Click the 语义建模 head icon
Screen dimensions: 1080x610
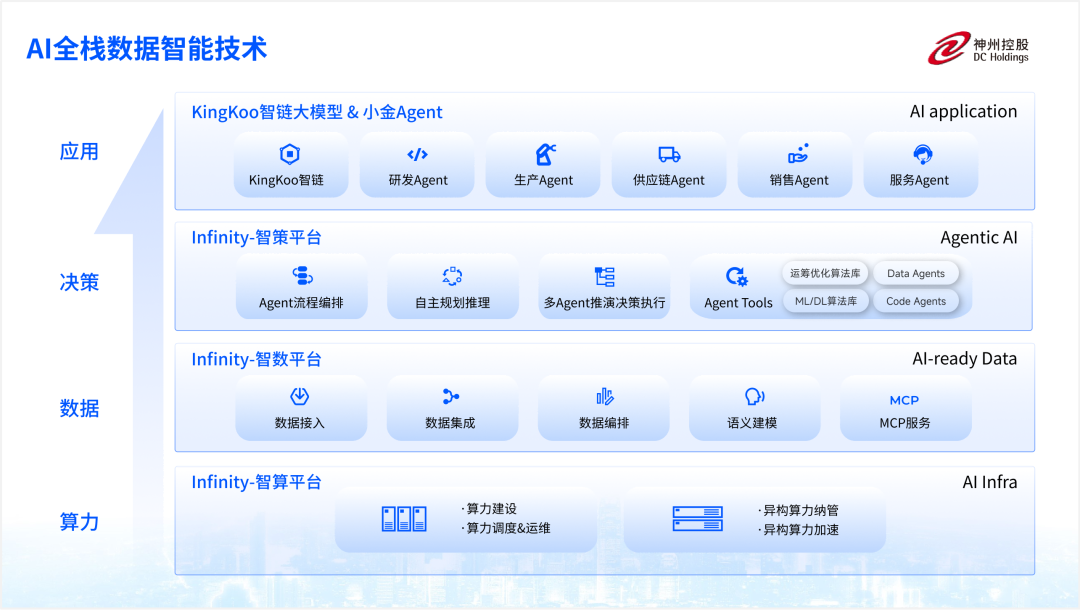[x=754, y=397]
